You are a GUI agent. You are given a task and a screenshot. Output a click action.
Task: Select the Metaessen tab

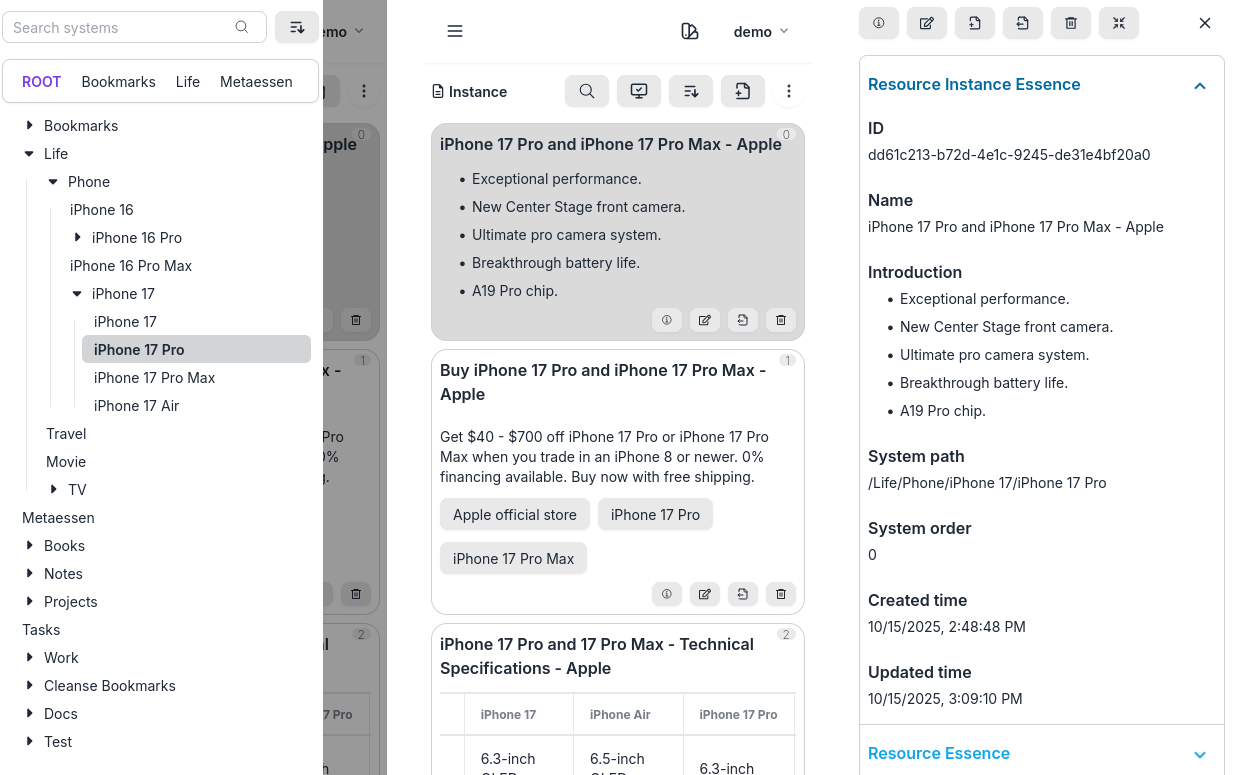click(256, 82)
